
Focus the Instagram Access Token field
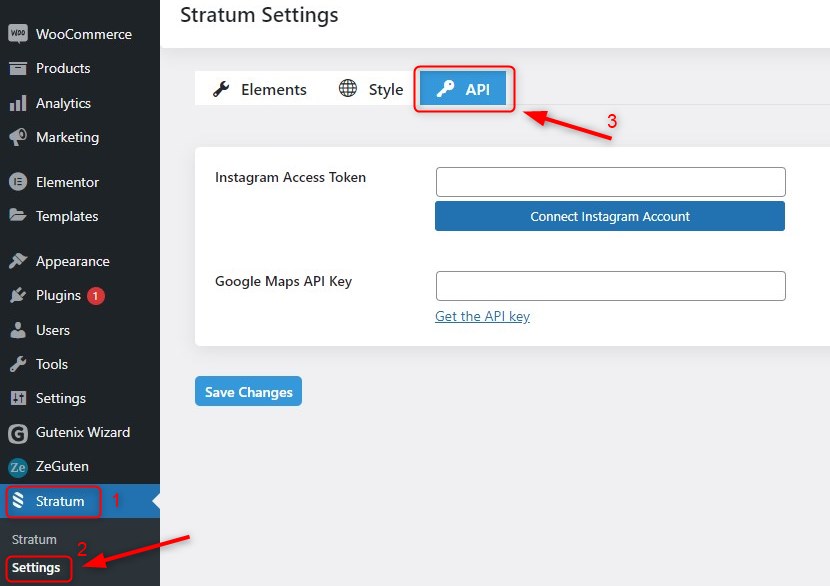point(610,182)
